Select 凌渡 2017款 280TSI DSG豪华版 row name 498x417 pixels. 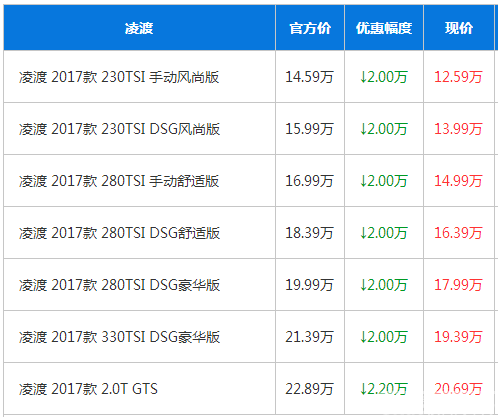click(x=119, y=285)
